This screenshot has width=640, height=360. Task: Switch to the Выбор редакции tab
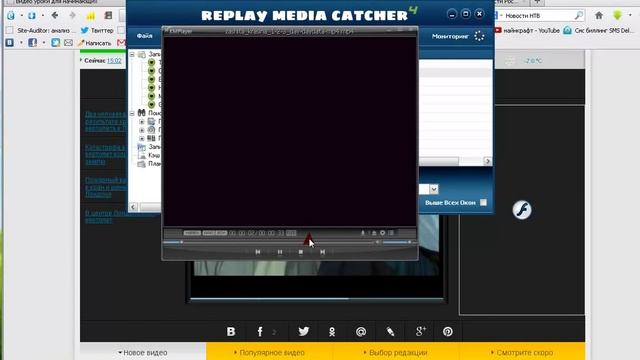tap(396, 352)
